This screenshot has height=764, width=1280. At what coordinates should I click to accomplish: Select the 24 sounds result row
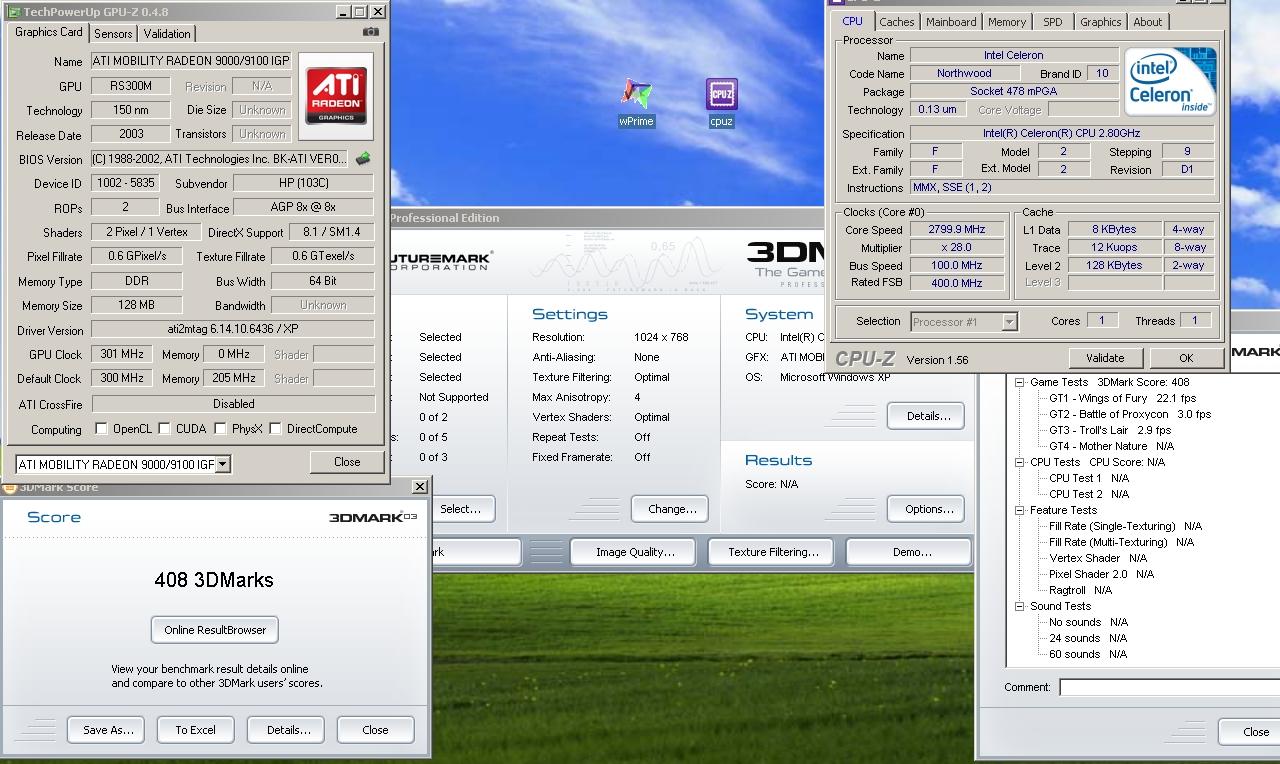click(x=1088, y=638)
